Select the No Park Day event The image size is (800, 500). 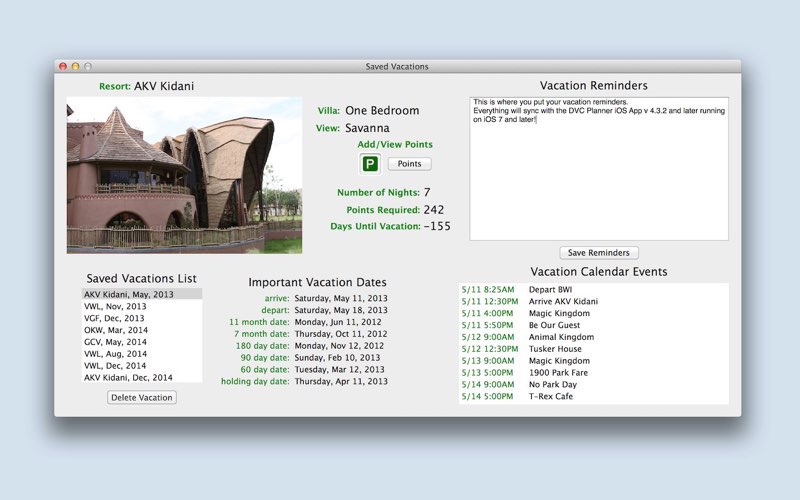[593, 384]
